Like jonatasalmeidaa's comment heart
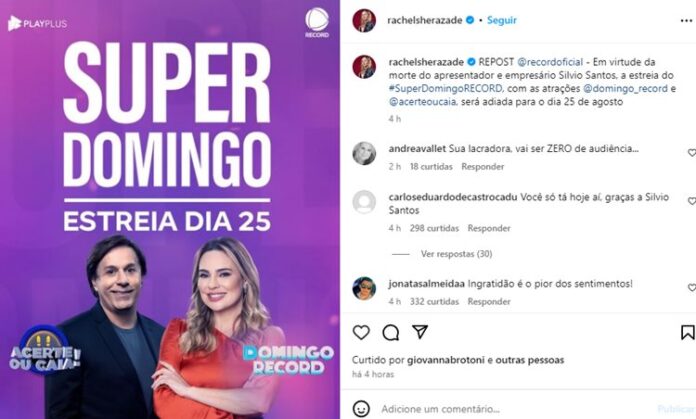This screenshot has height=419, width=696. [x=692, y=288]
